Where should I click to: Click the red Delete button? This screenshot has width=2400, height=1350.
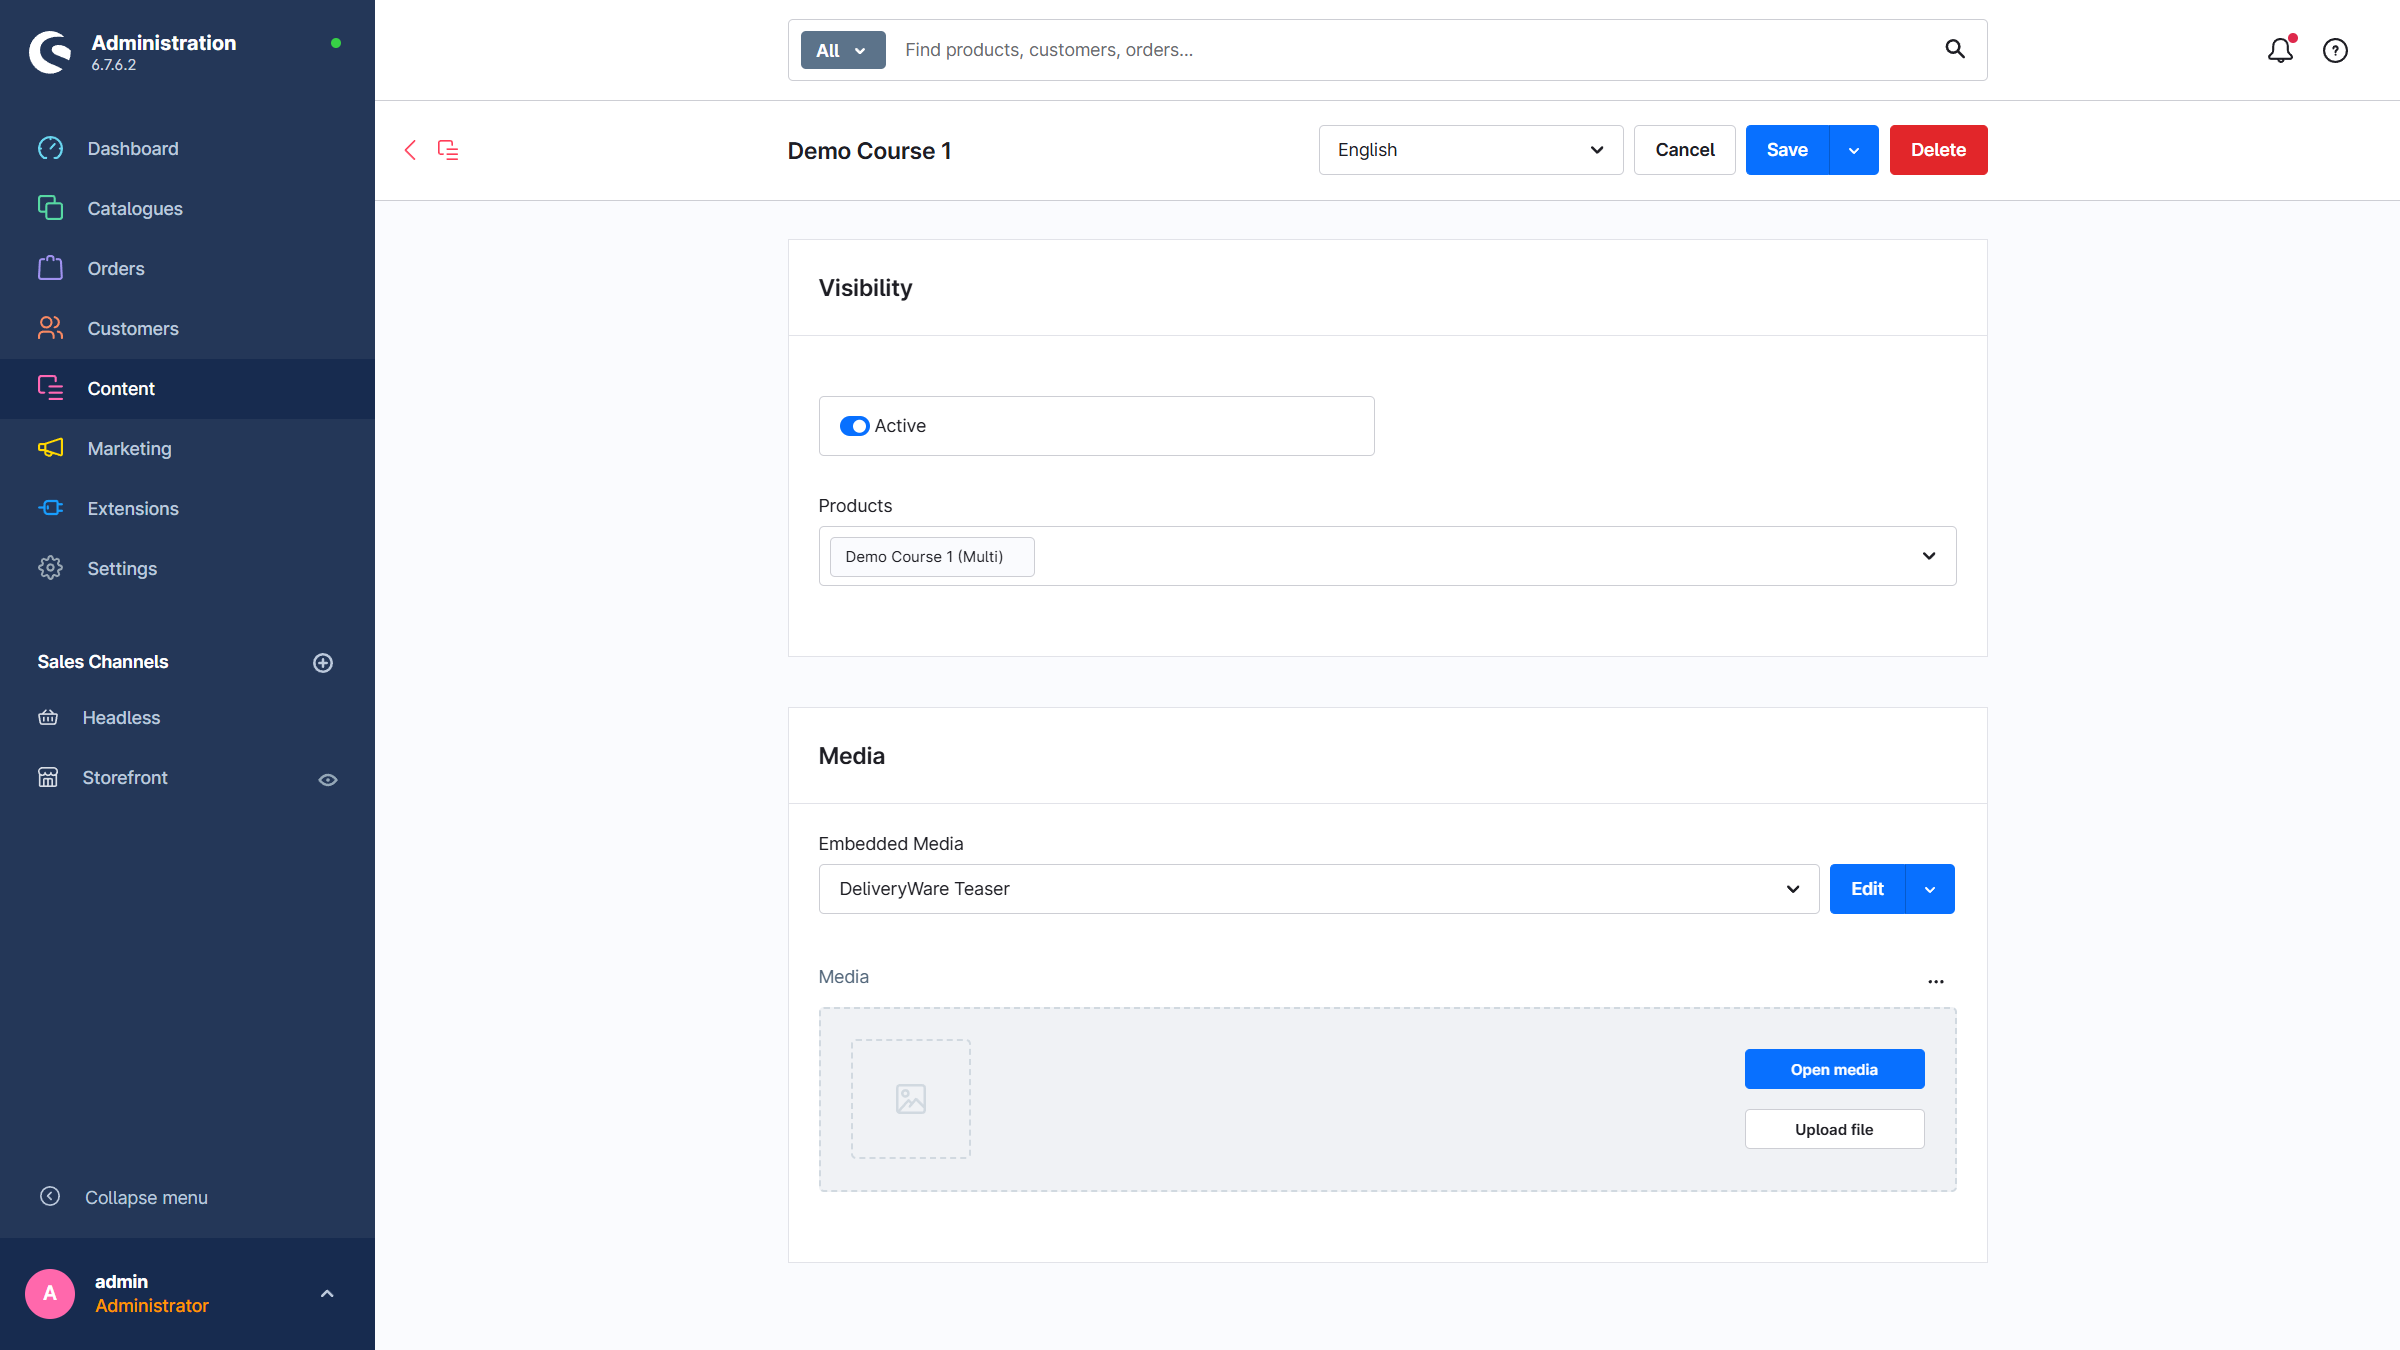pos(1938,150)
